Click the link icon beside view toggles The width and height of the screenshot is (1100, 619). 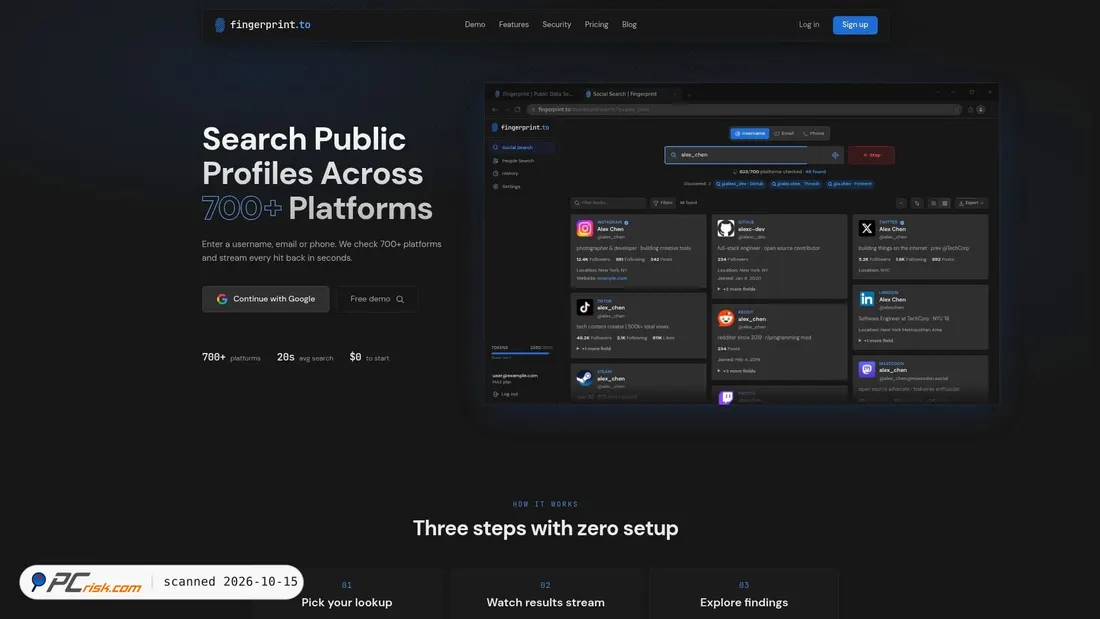click(x=917, y=204)
